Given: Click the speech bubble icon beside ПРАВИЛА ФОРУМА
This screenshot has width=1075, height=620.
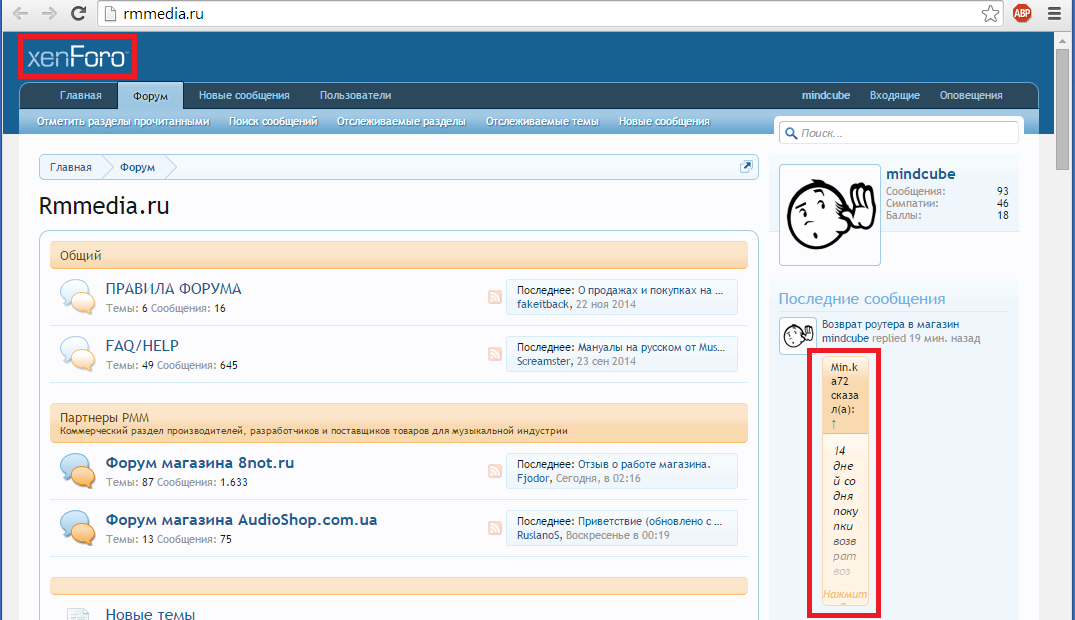Looking at the screenshot, I should [x=77, y=297].
